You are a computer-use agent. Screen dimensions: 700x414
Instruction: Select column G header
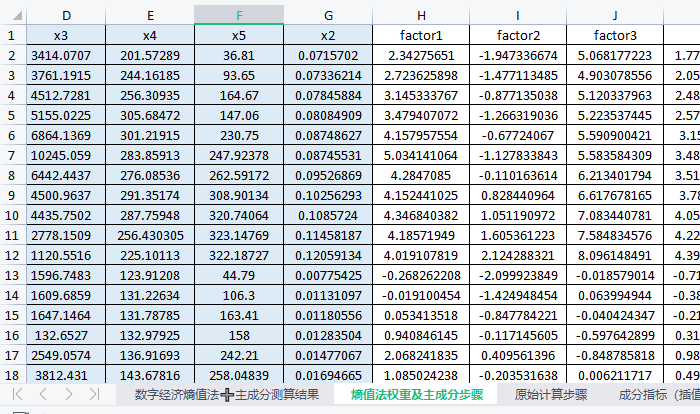click(x=328, y=16)
